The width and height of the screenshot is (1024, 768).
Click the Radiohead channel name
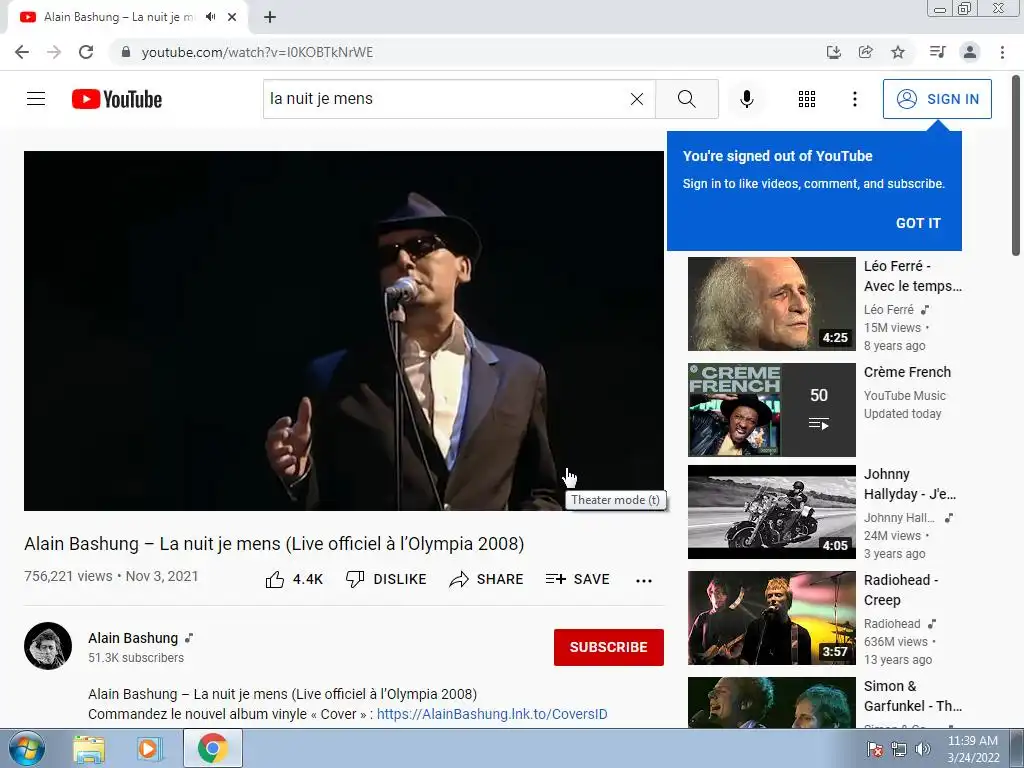point(892,624)
